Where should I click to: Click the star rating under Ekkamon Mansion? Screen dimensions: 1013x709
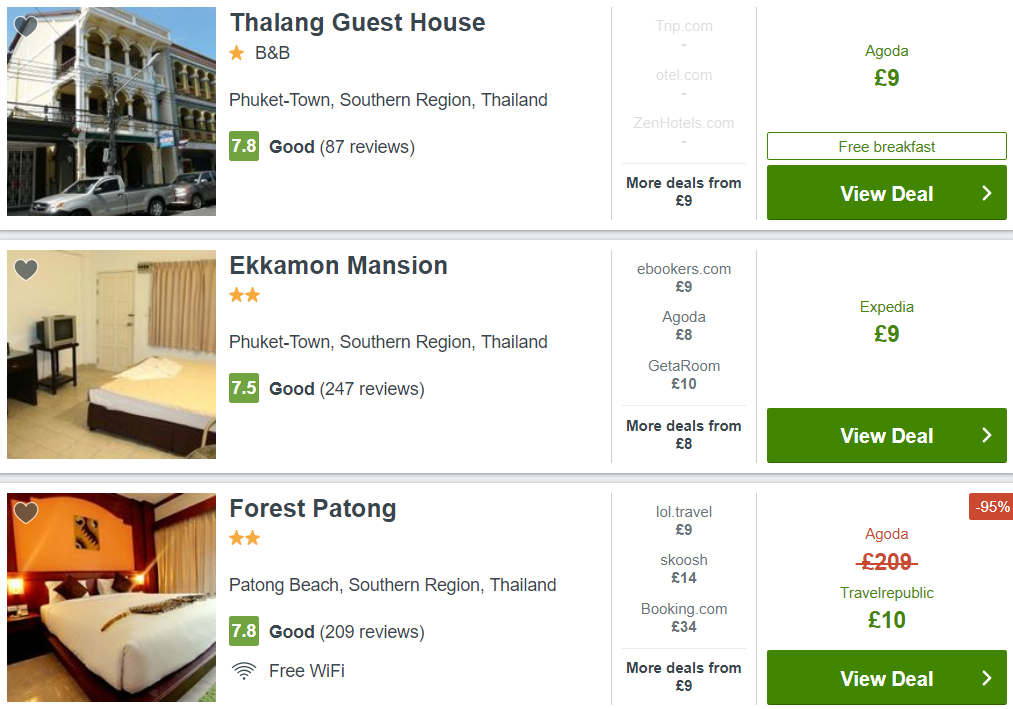(x=245, y=295)
